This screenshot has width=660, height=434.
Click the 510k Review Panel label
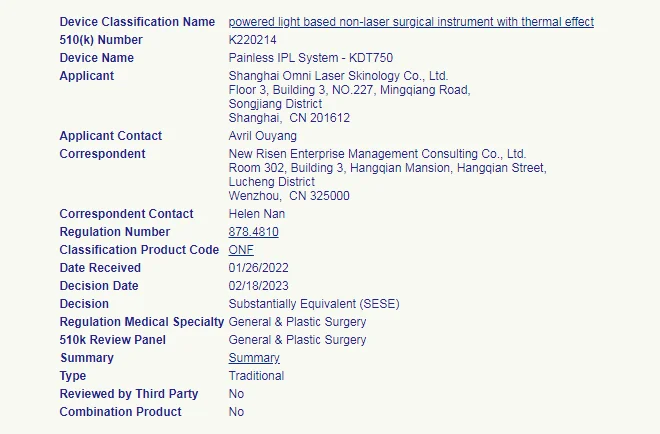coord(113,340)
